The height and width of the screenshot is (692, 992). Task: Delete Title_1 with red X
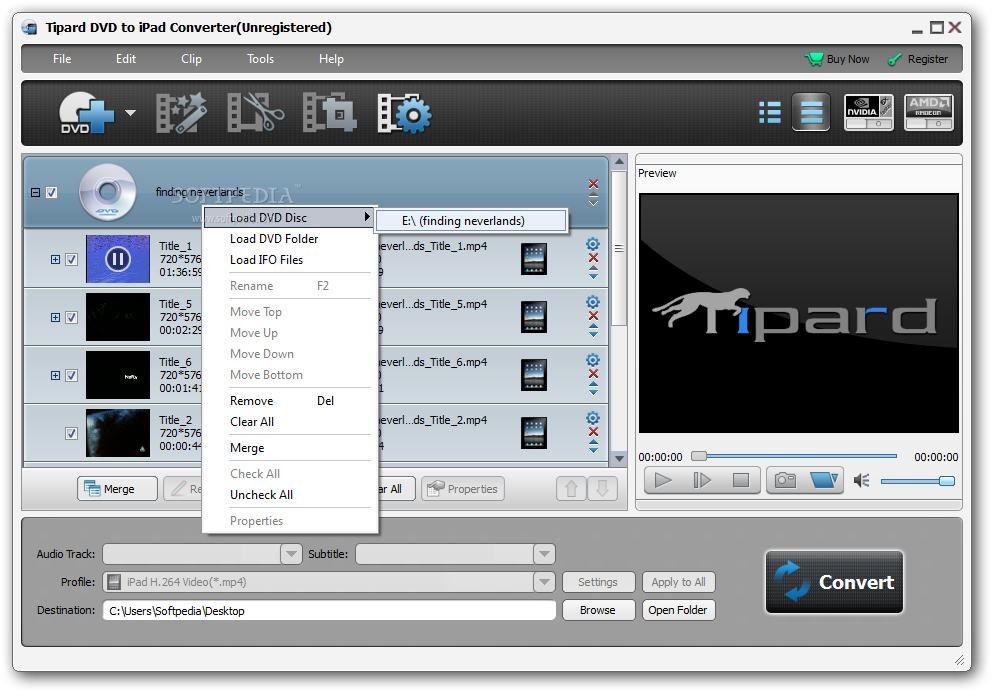[593, 257]
